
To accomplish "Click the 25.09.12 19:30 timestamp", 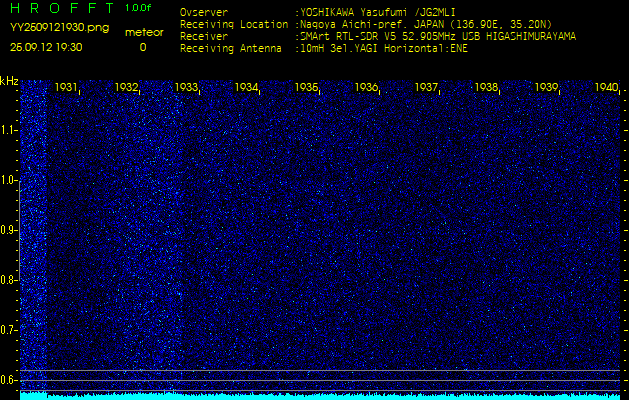I will point(46,47).
